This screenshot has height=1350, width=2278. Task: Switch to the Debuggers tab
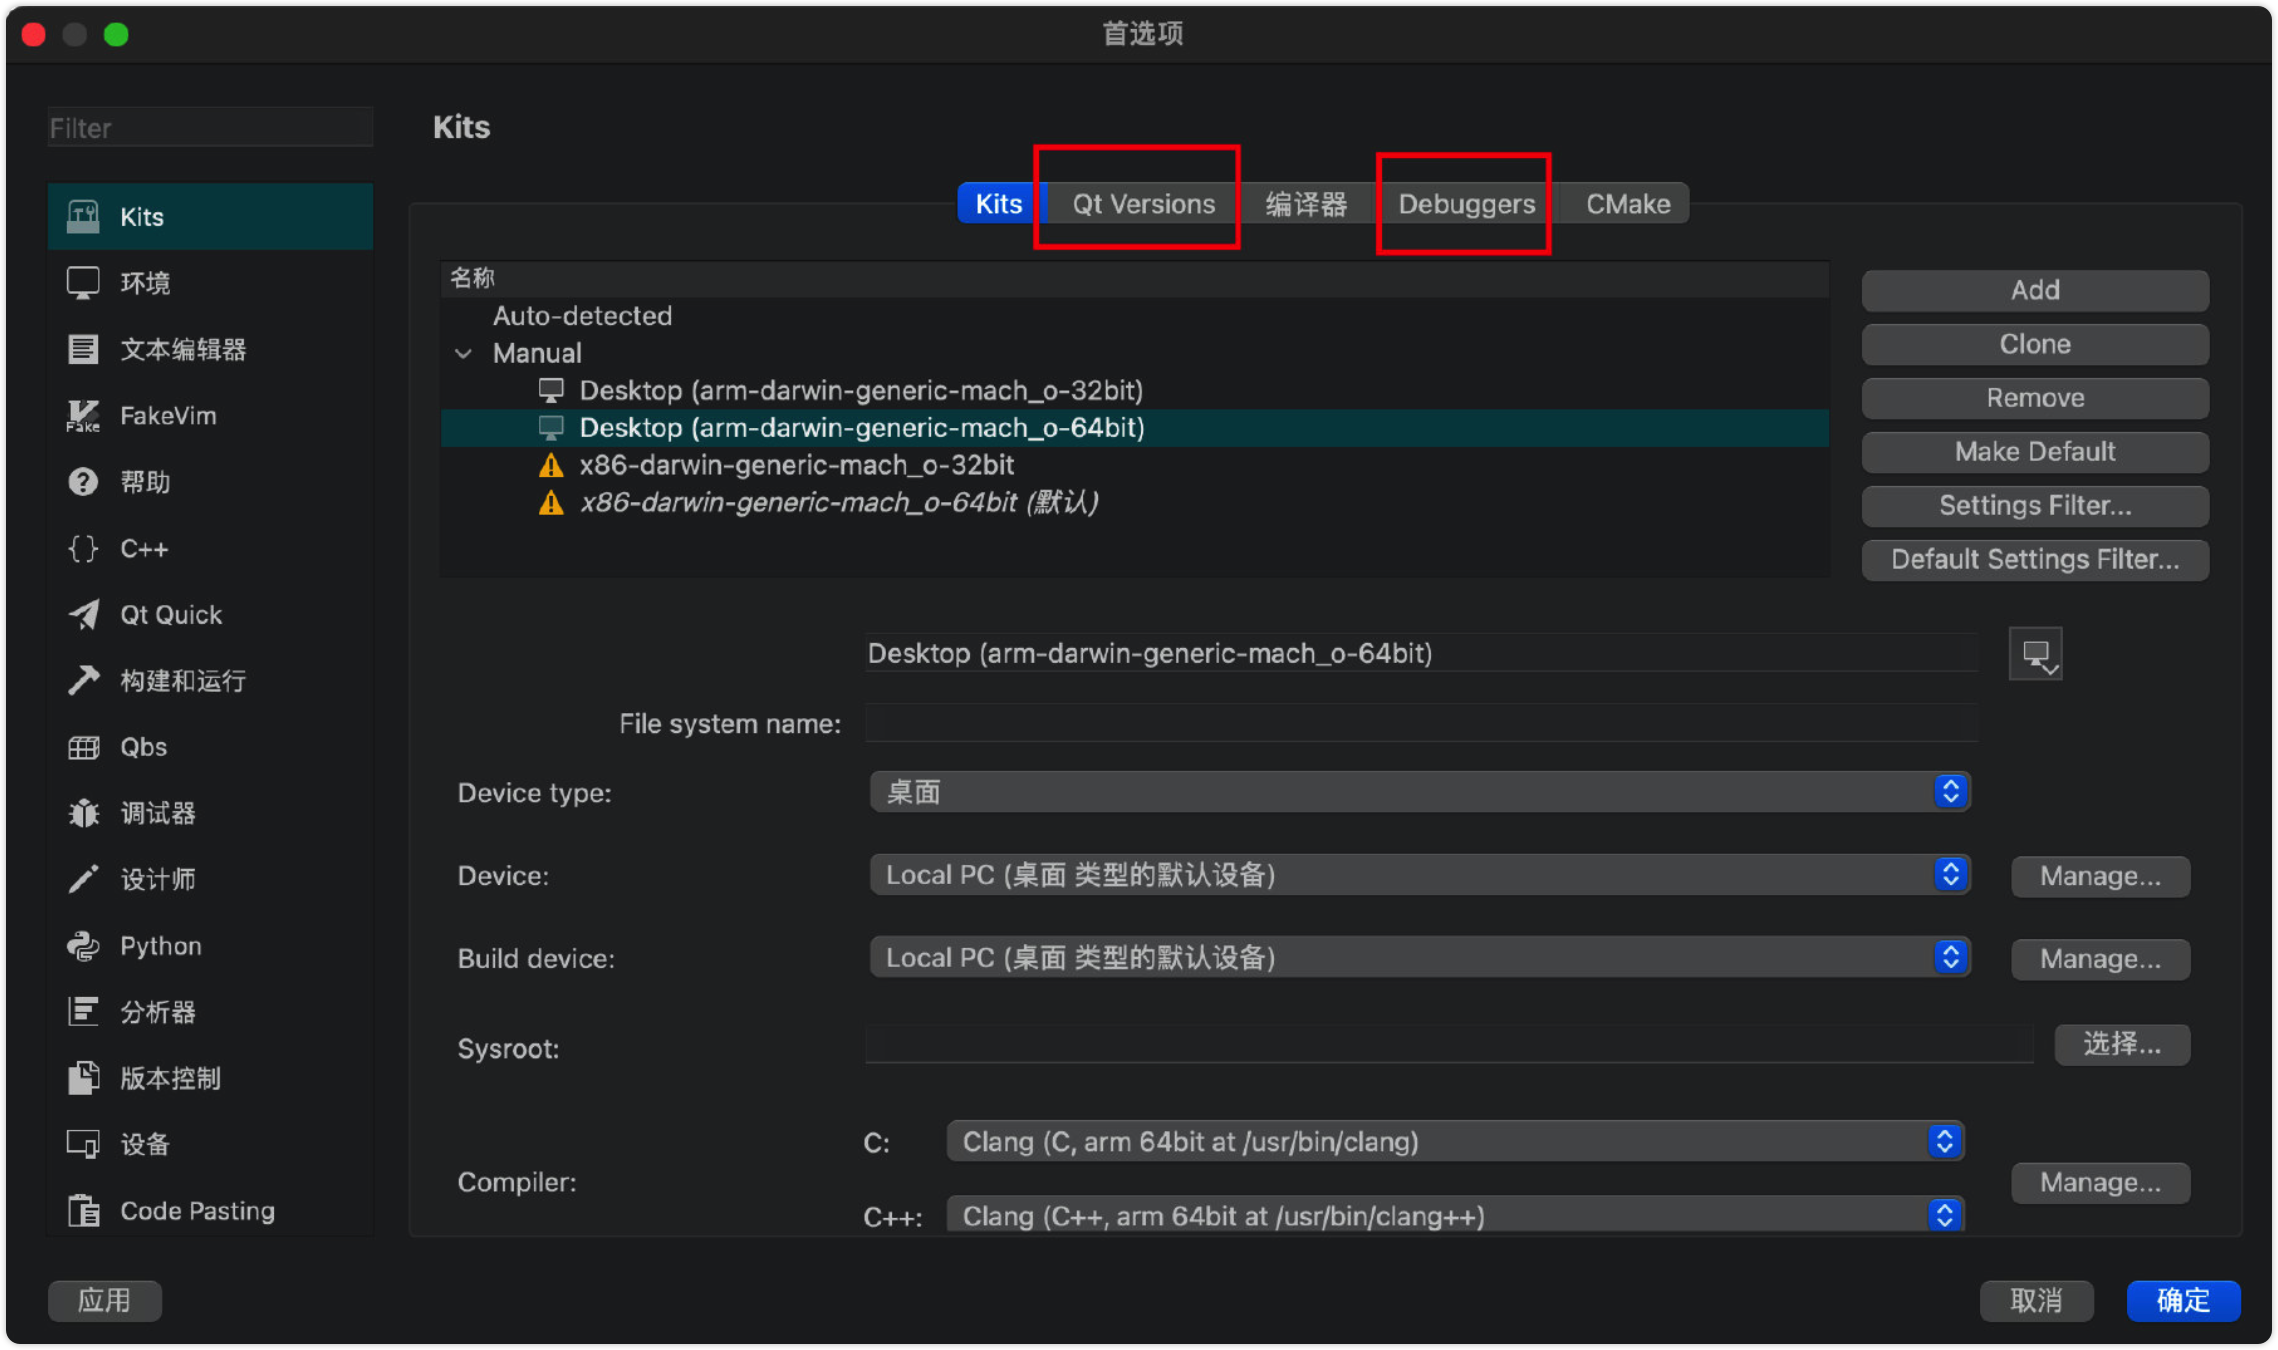coord(1466,204)
